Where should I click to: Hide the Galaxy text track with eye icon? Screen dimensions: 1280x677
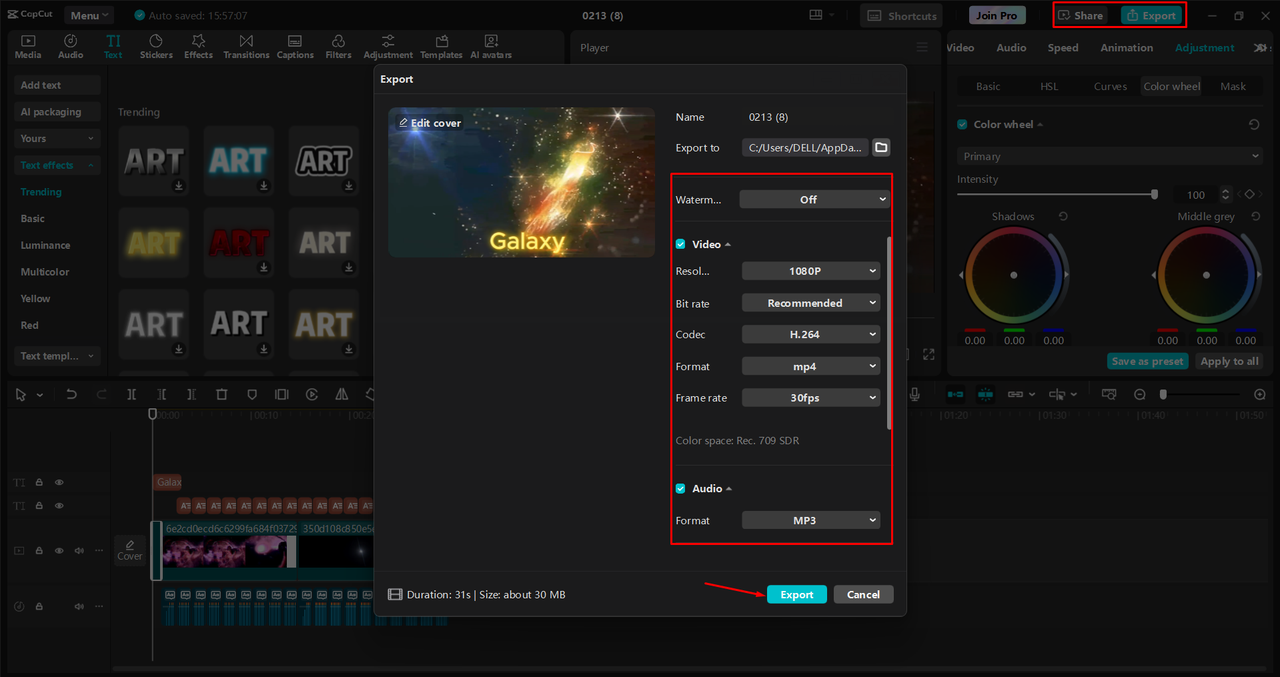(59, 482)
